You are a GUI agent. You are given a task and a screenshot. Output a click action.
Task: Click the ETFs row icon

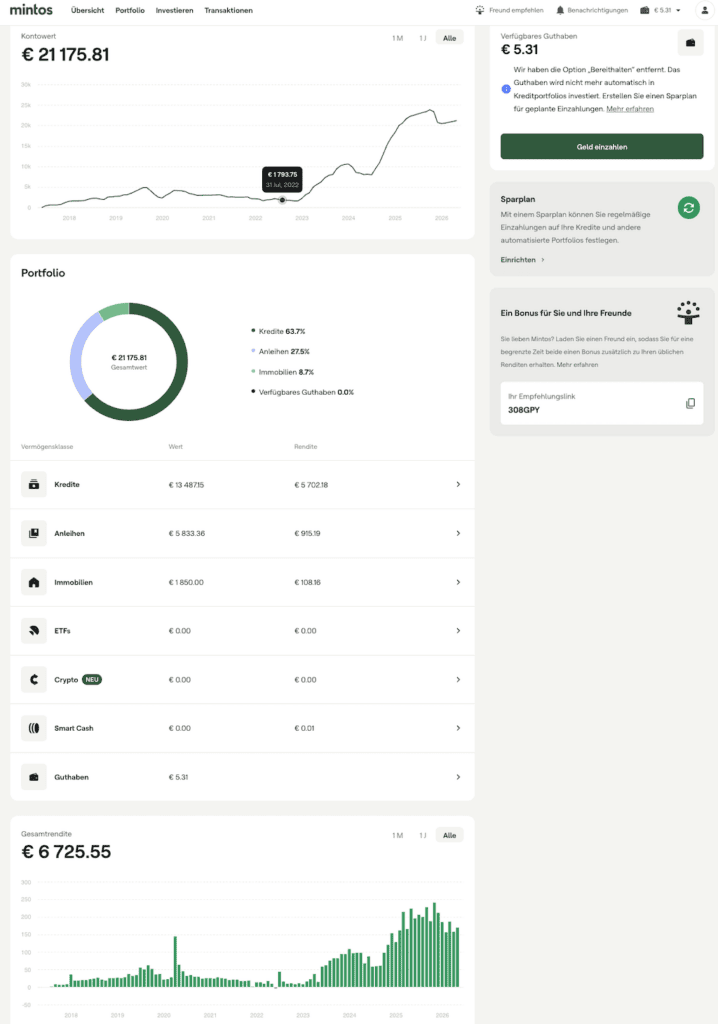point(34,631)
